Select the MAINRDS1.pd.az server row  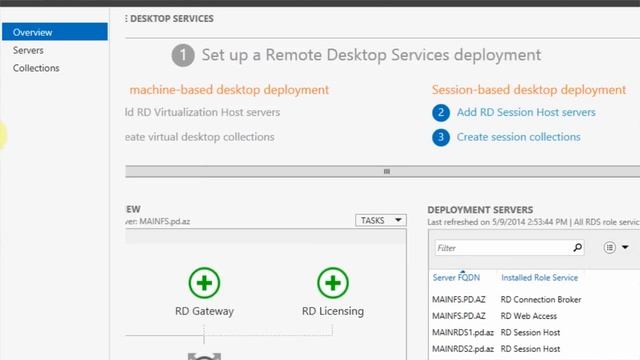[x=534, y=333]
